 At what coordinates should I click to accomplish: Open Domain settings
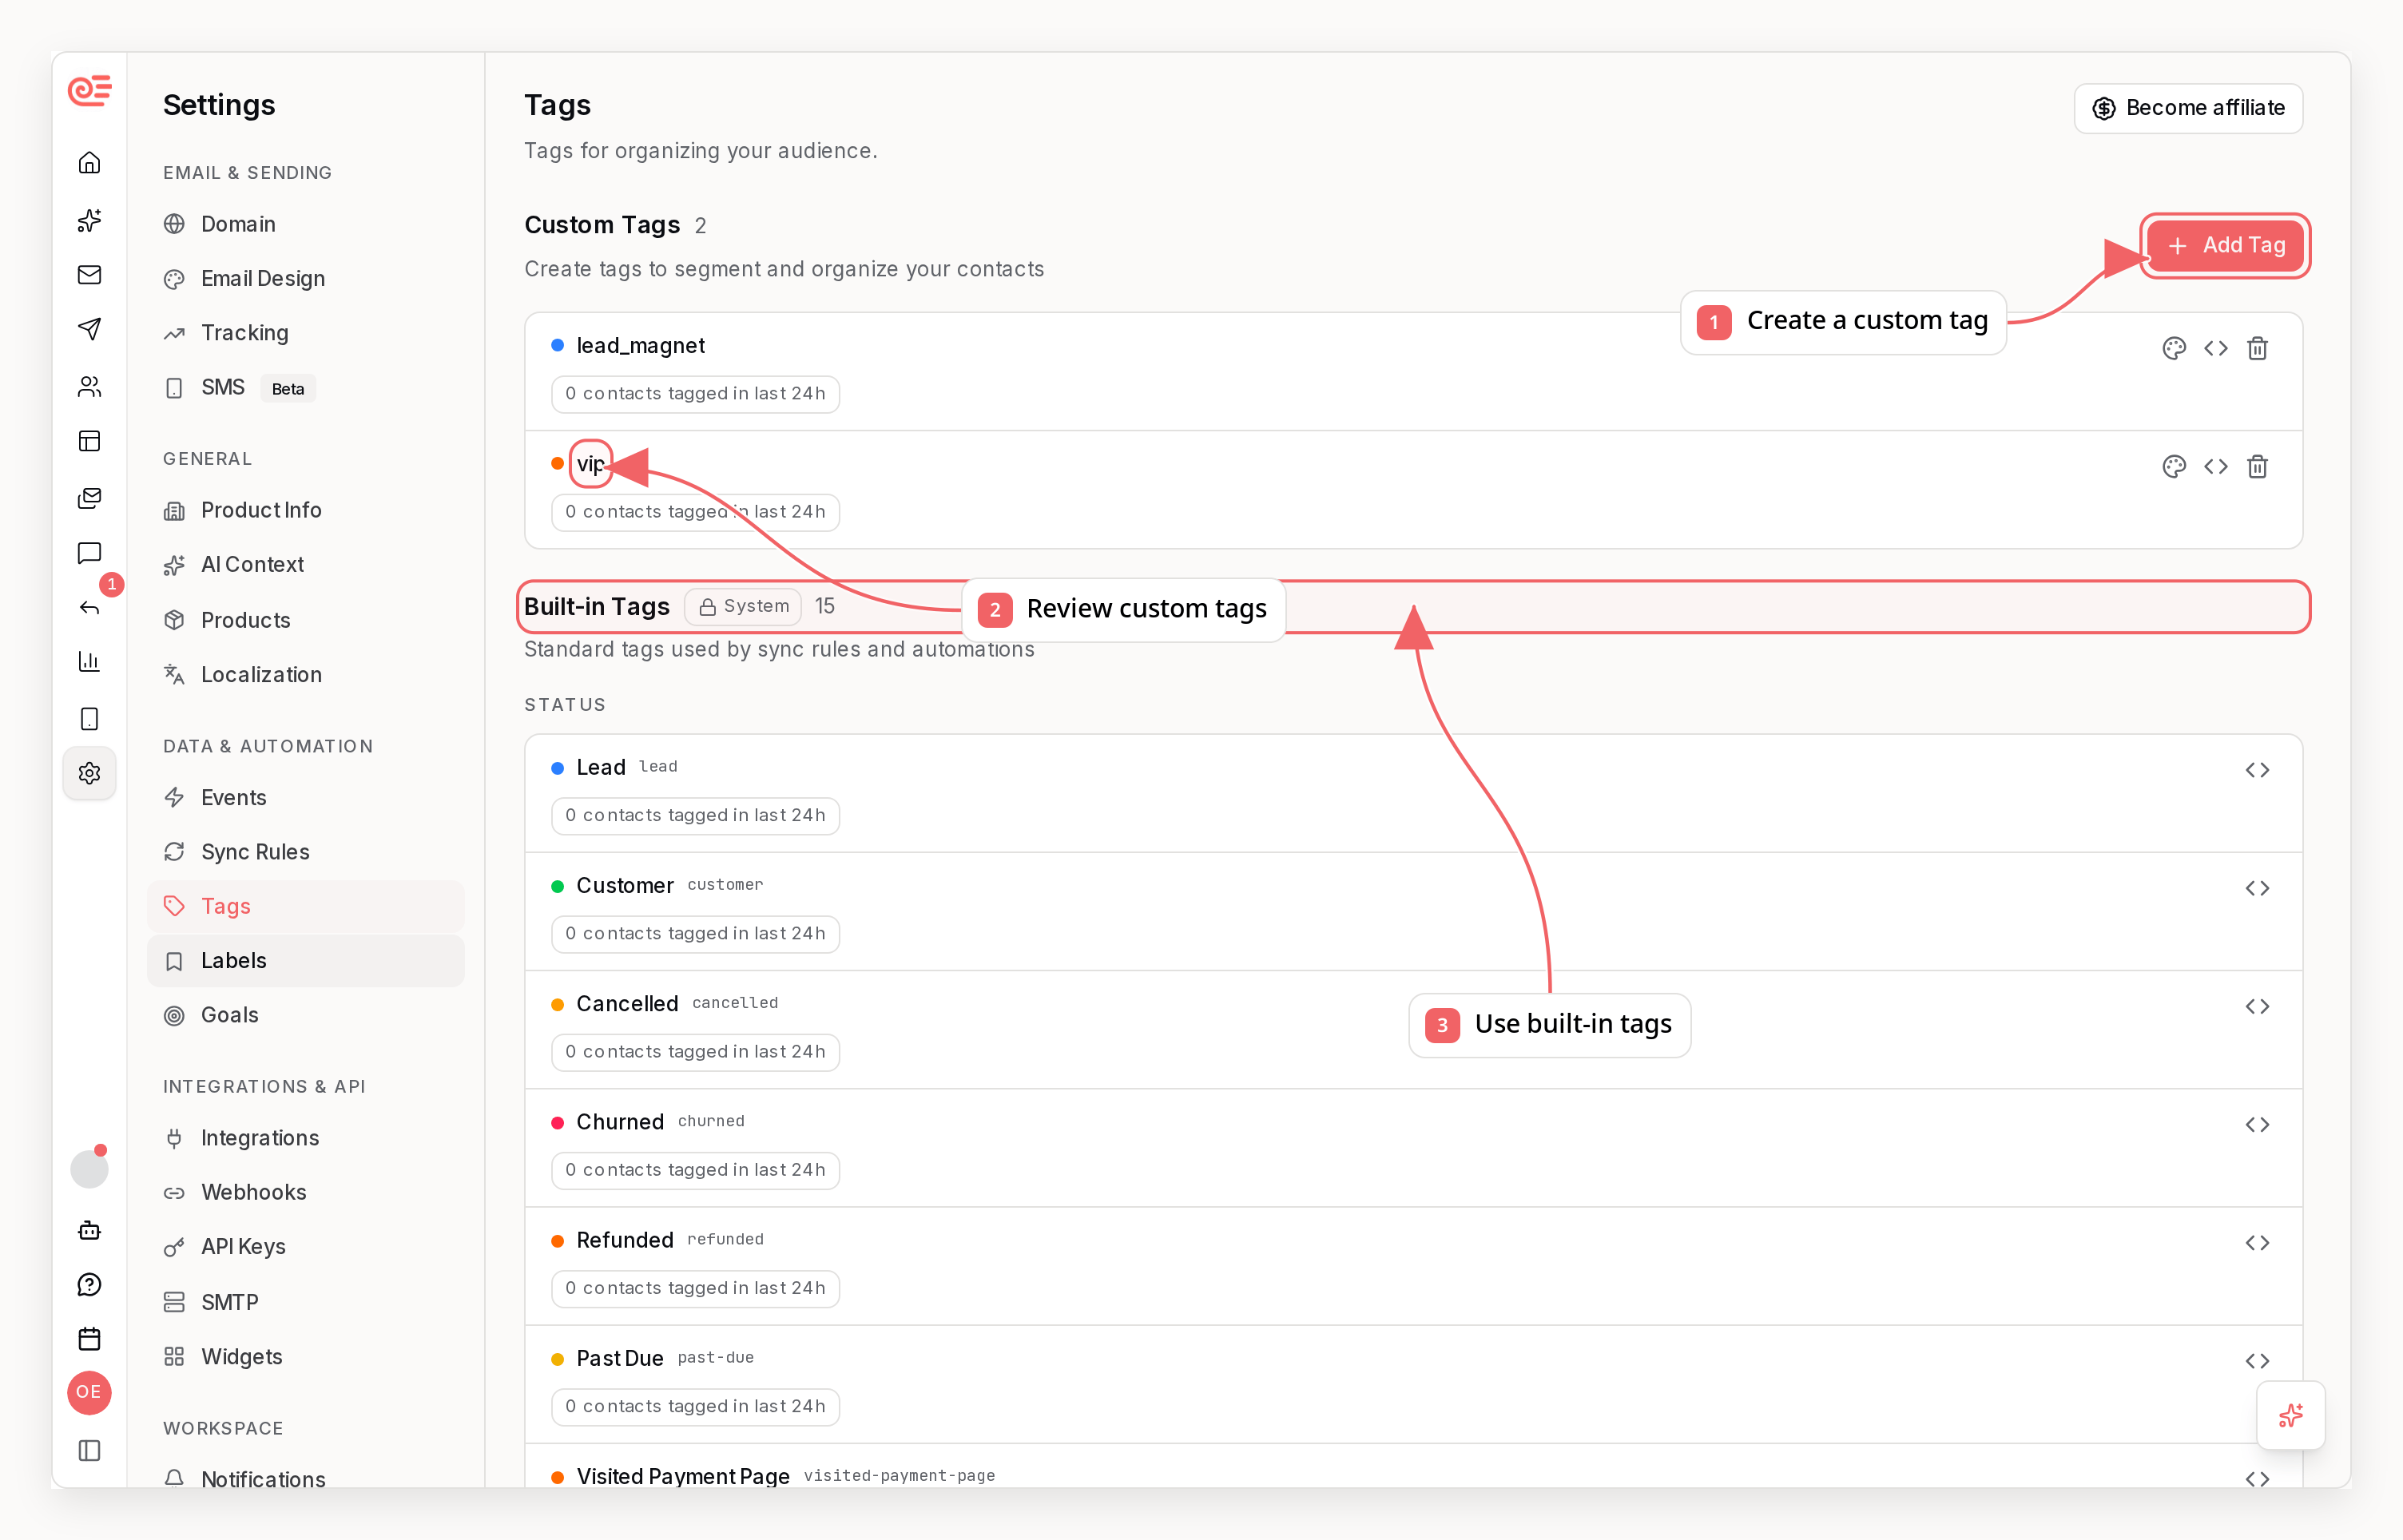pyautogui.click(x=305, y=224)
